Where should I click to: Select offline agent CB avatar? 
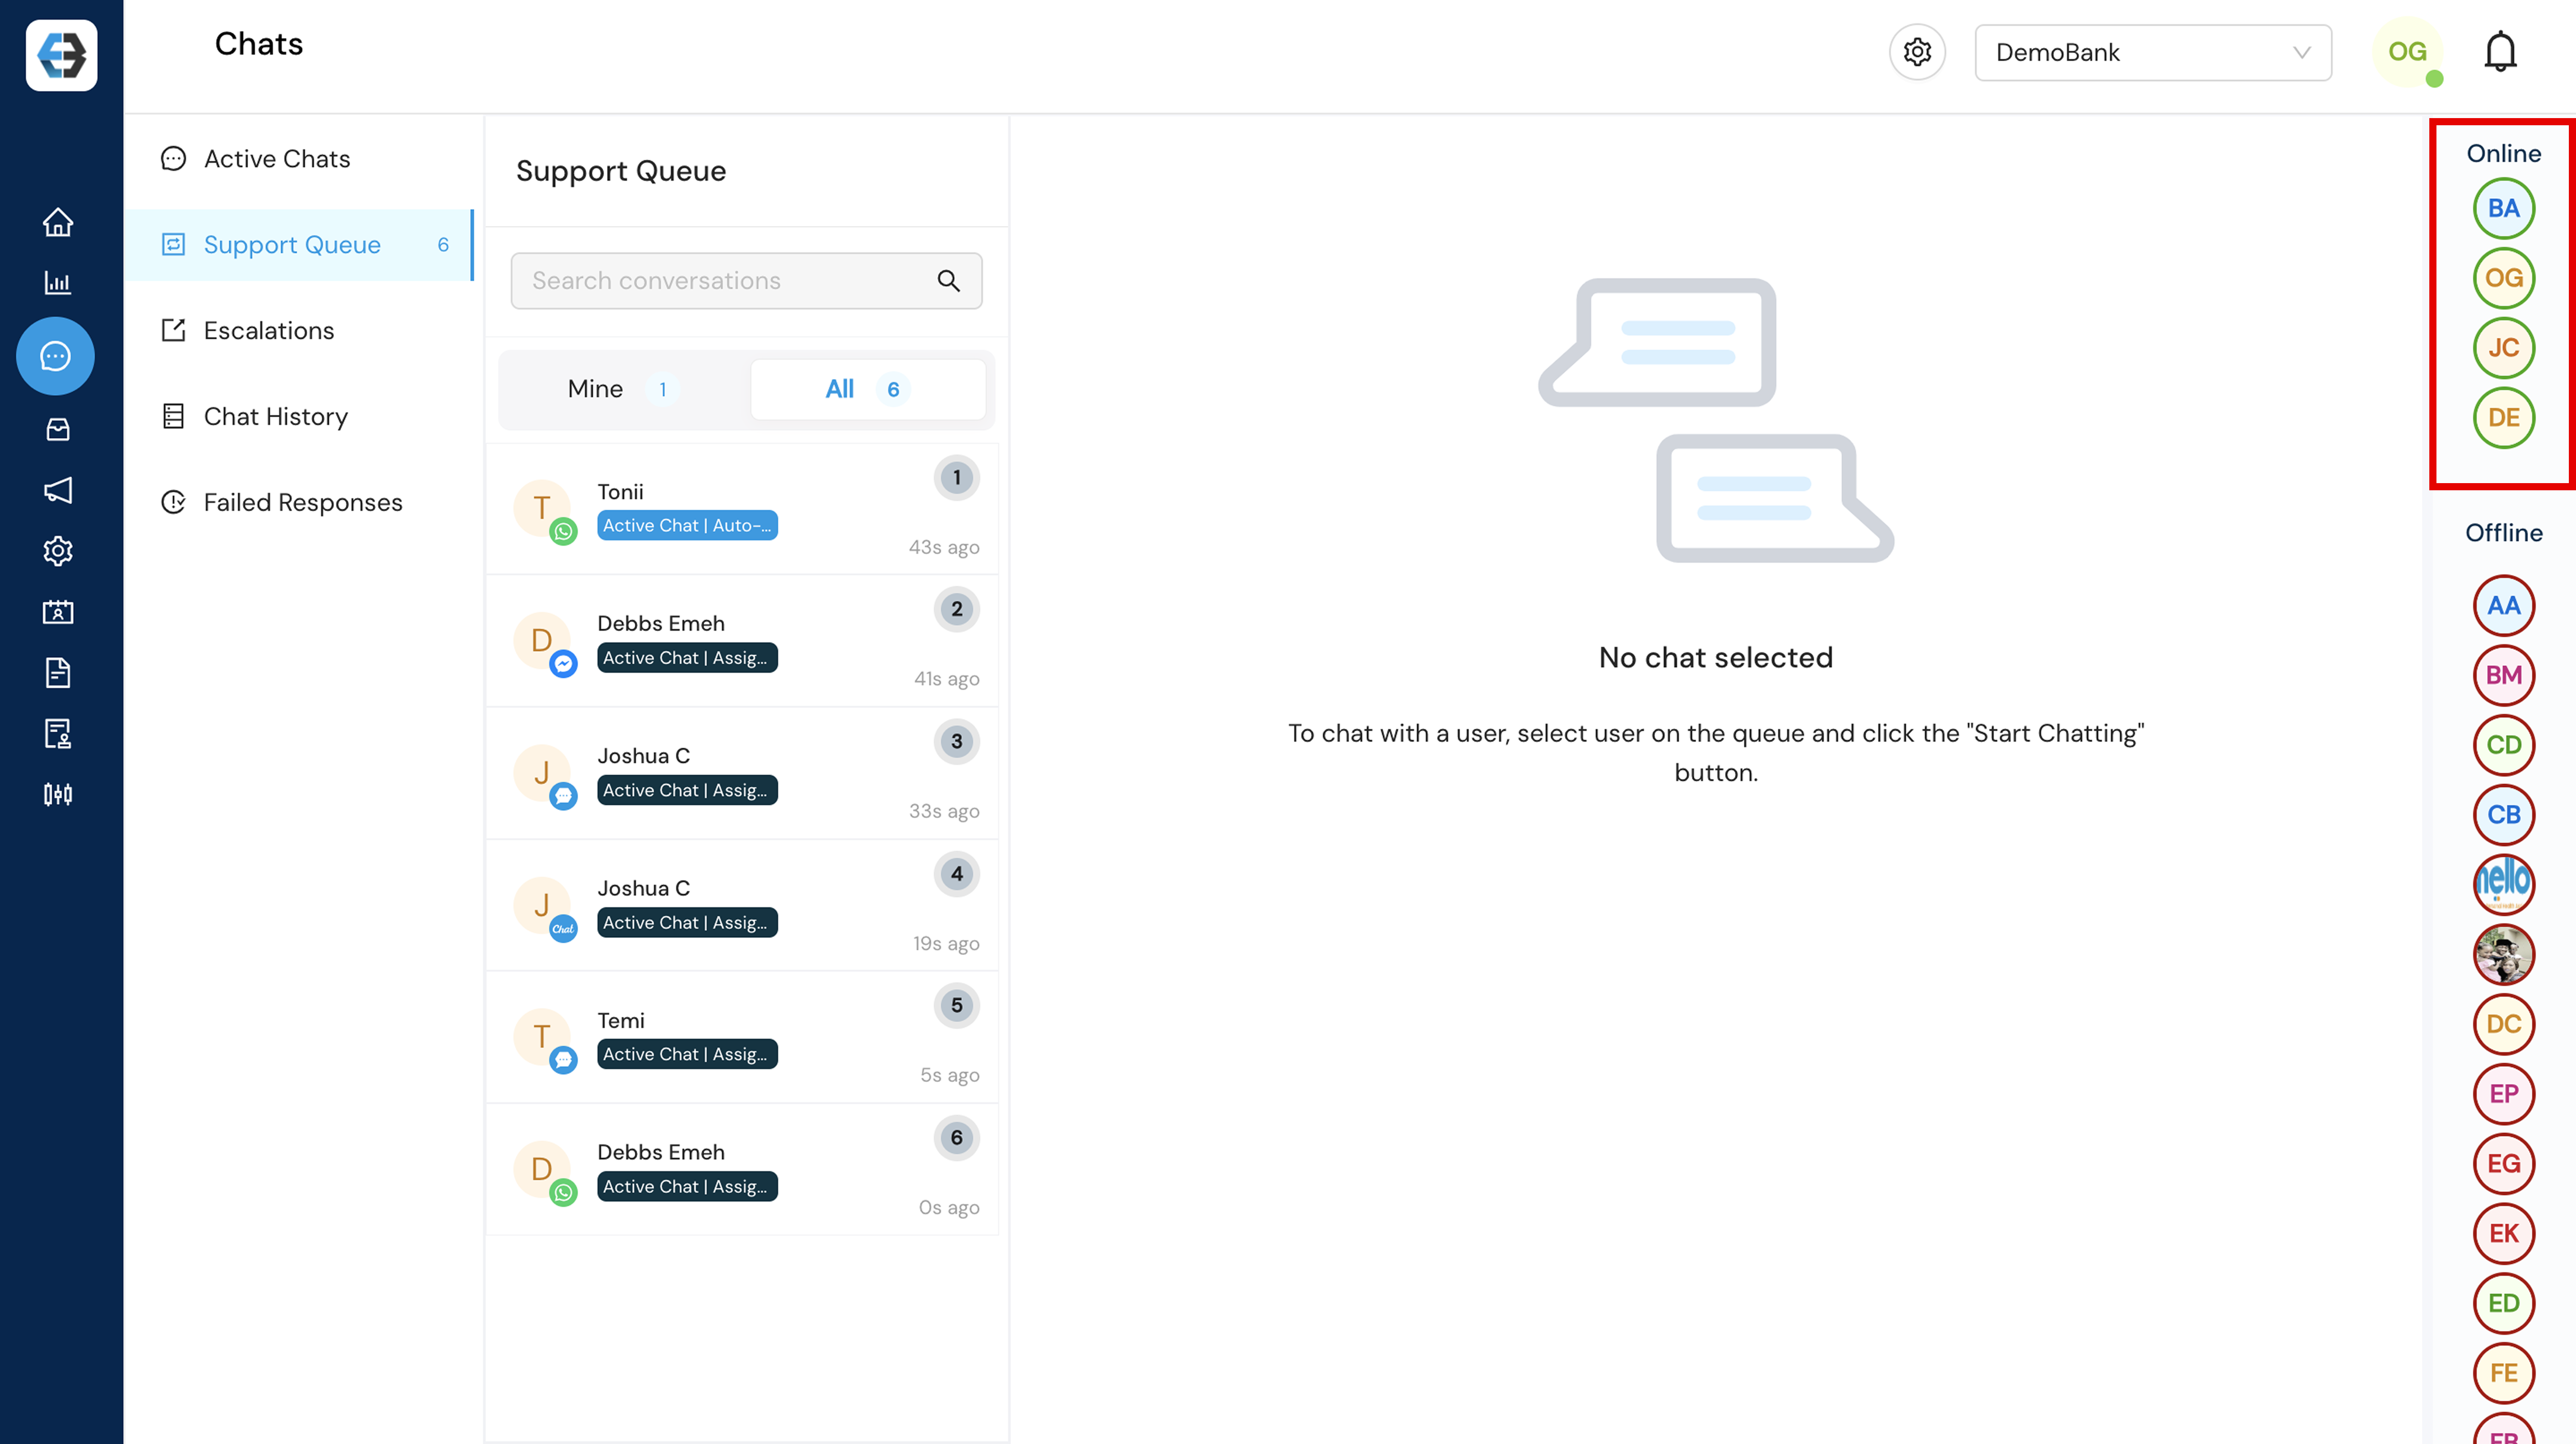[2503, 815]
